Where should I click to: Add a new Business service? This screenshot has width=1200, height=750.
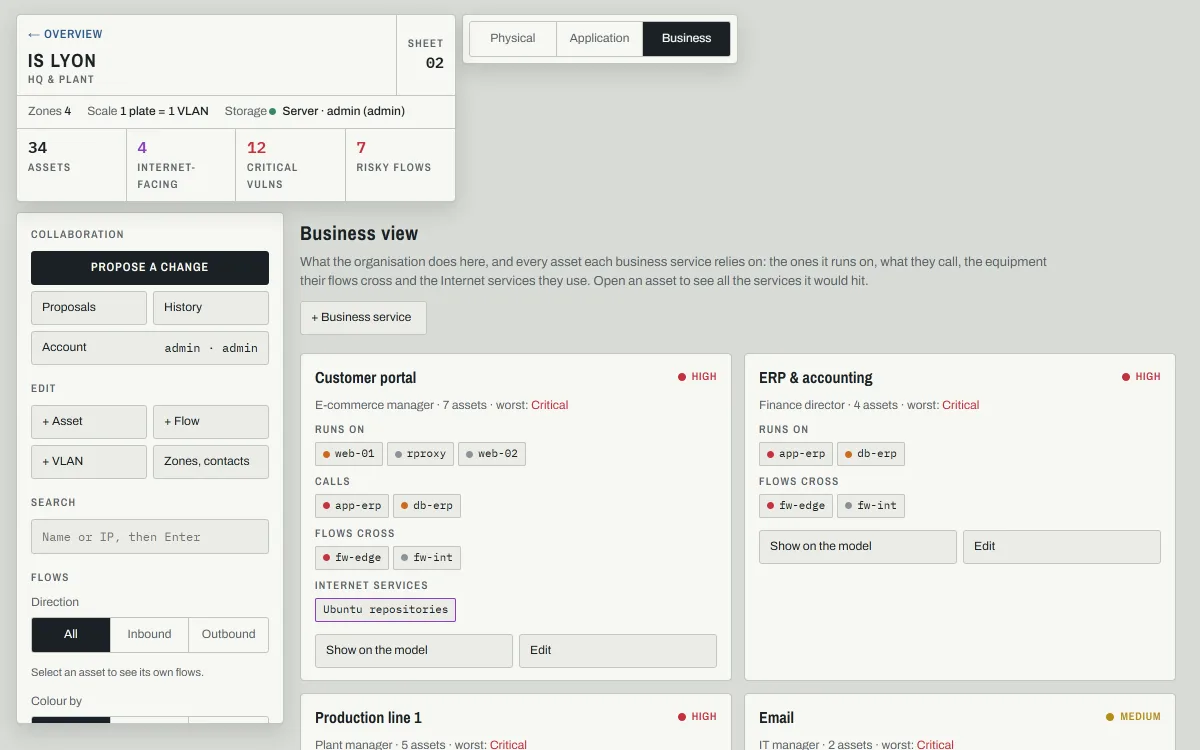tap(363, 318)
